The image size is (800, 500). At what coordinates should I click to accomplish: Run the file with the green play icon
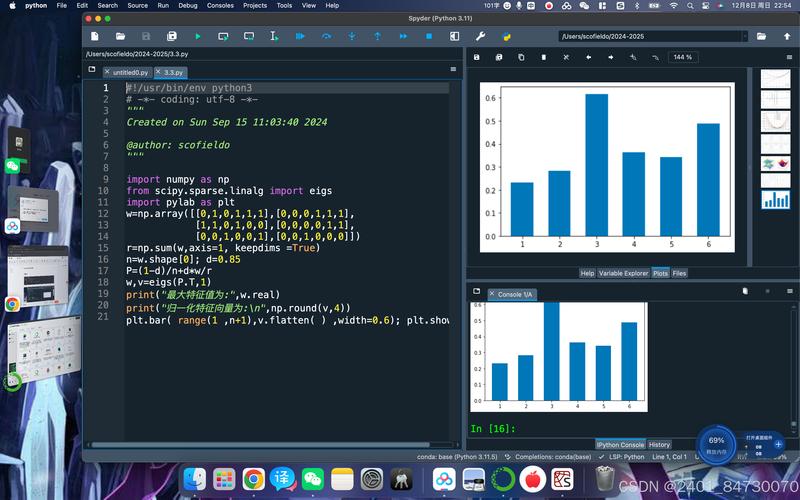[197, 37]
